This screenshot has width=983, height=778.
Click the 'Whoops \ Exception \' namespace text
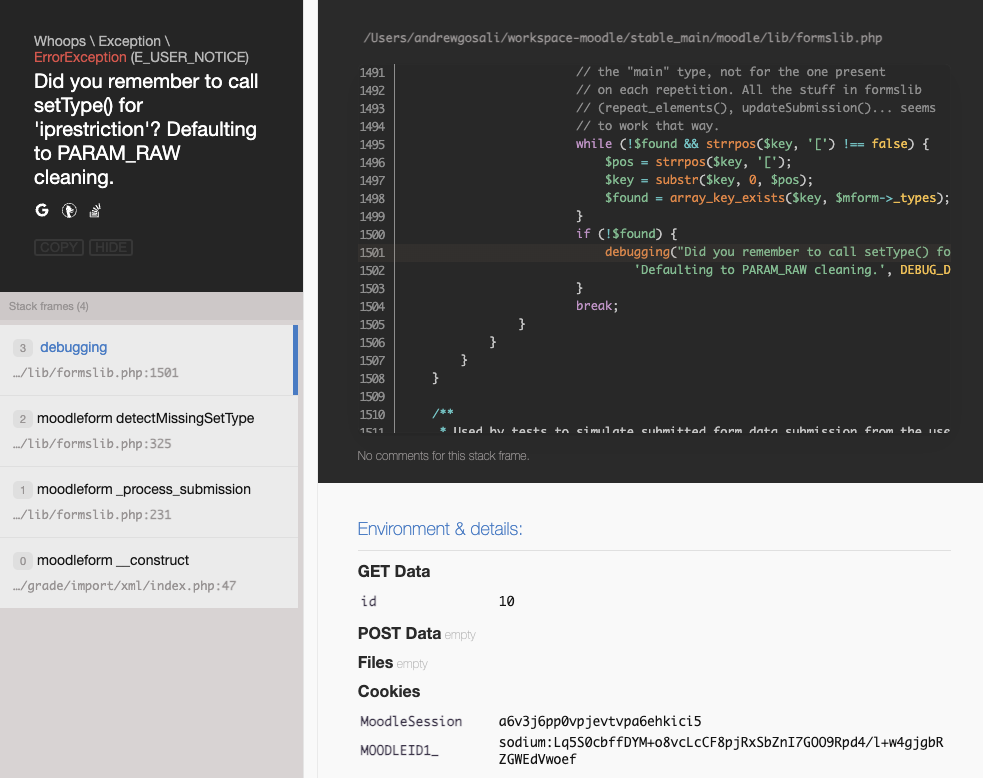102,41
